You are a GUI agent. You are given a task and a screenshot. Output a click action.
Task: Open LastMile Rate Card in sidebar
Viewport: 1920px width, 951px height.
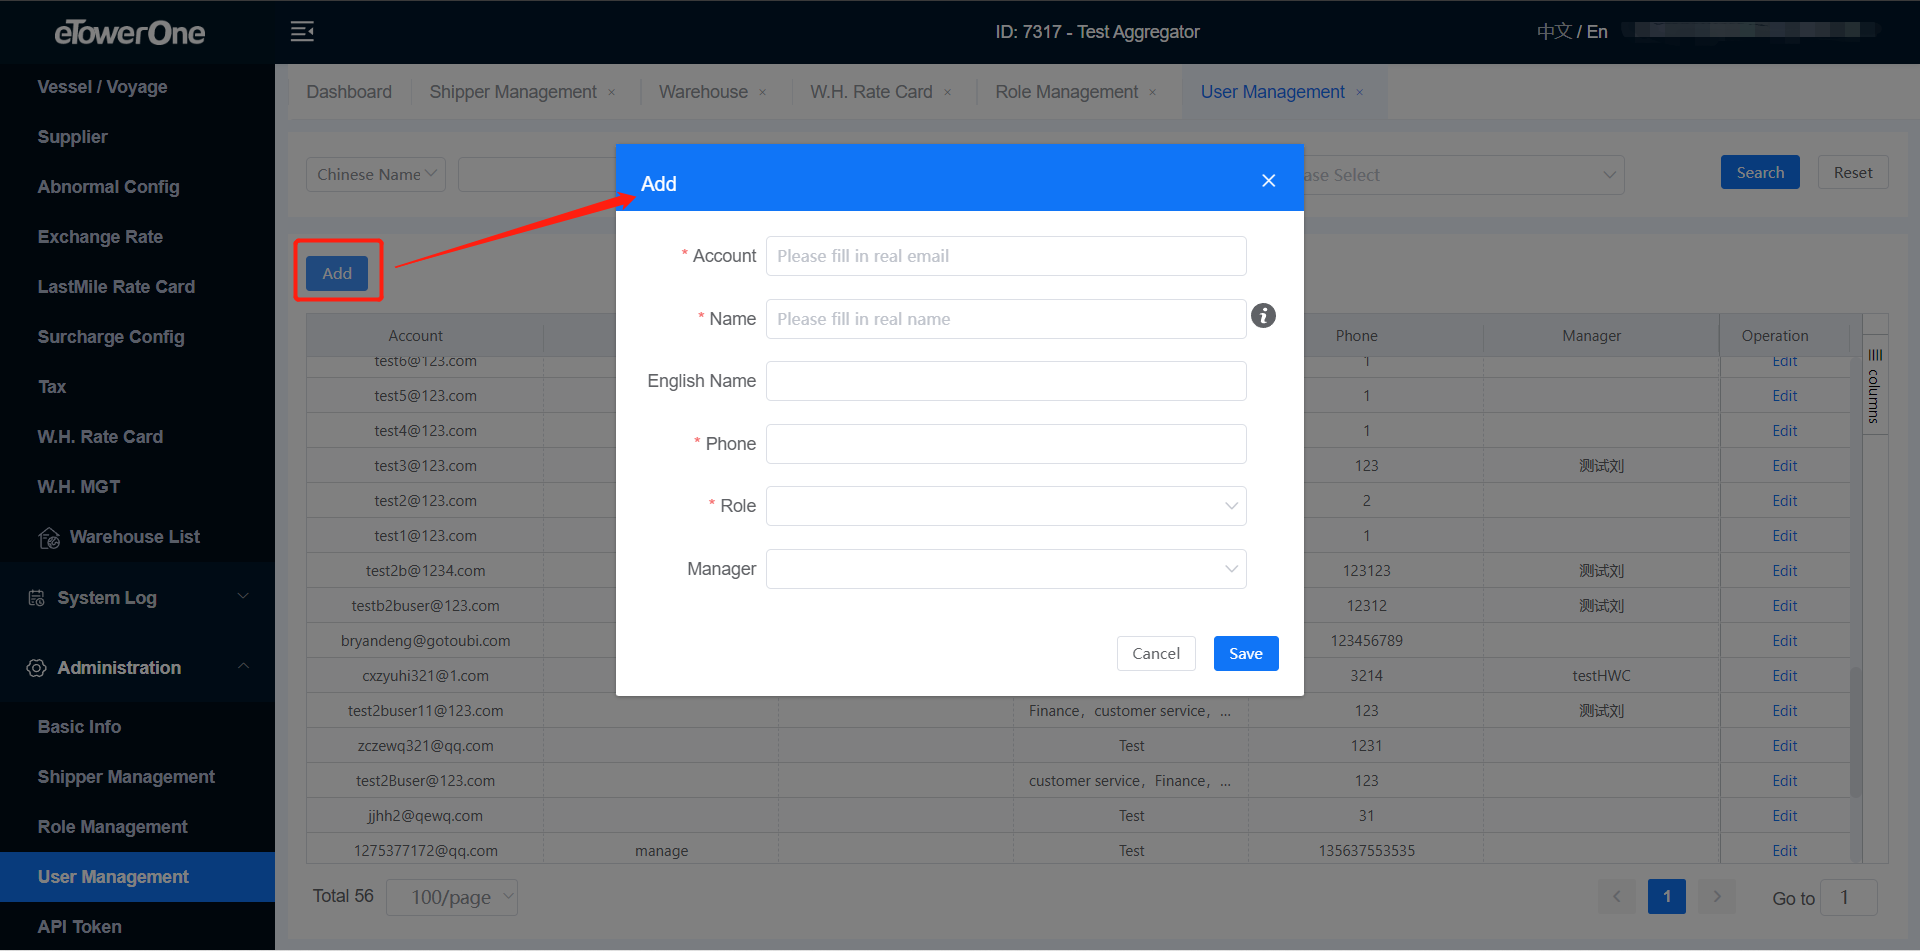tap(116, 287)
